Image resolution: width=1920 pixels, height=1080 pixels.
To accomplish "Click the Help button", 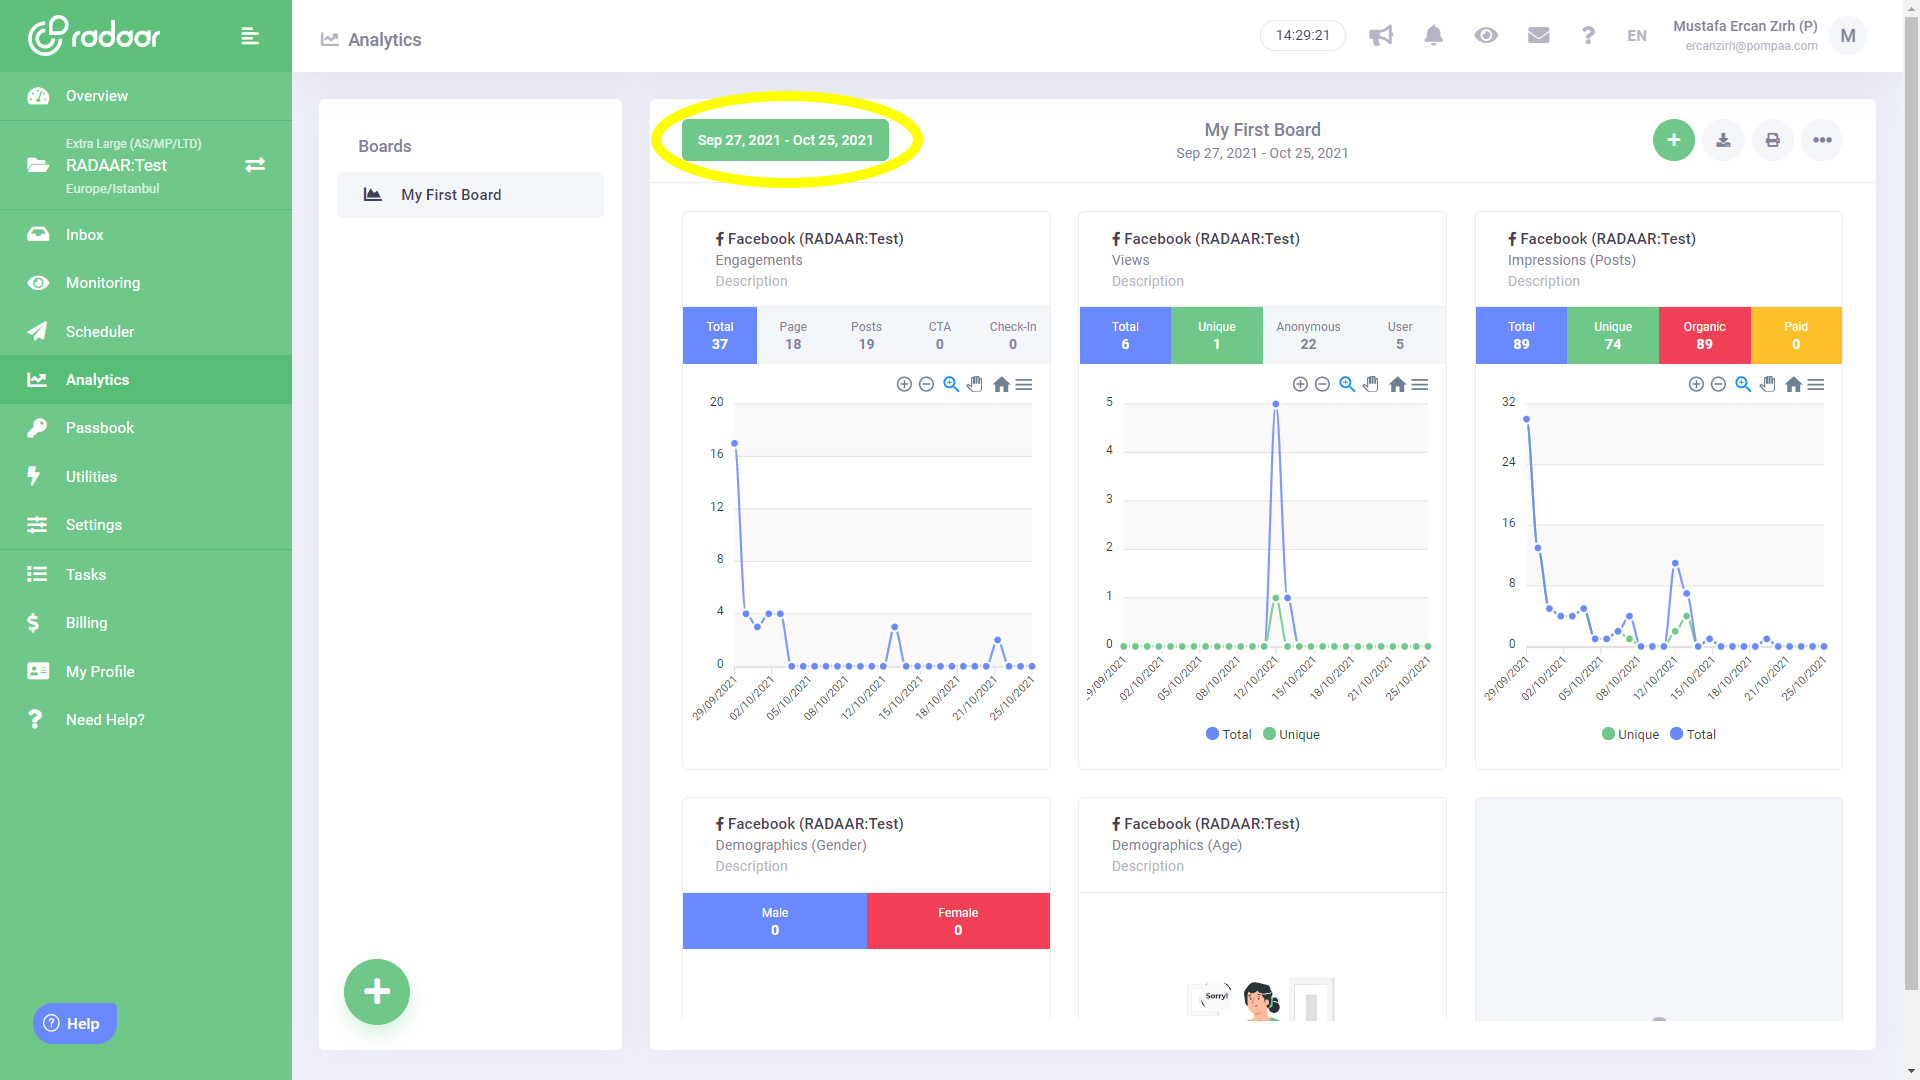I will pos(75,1023).
